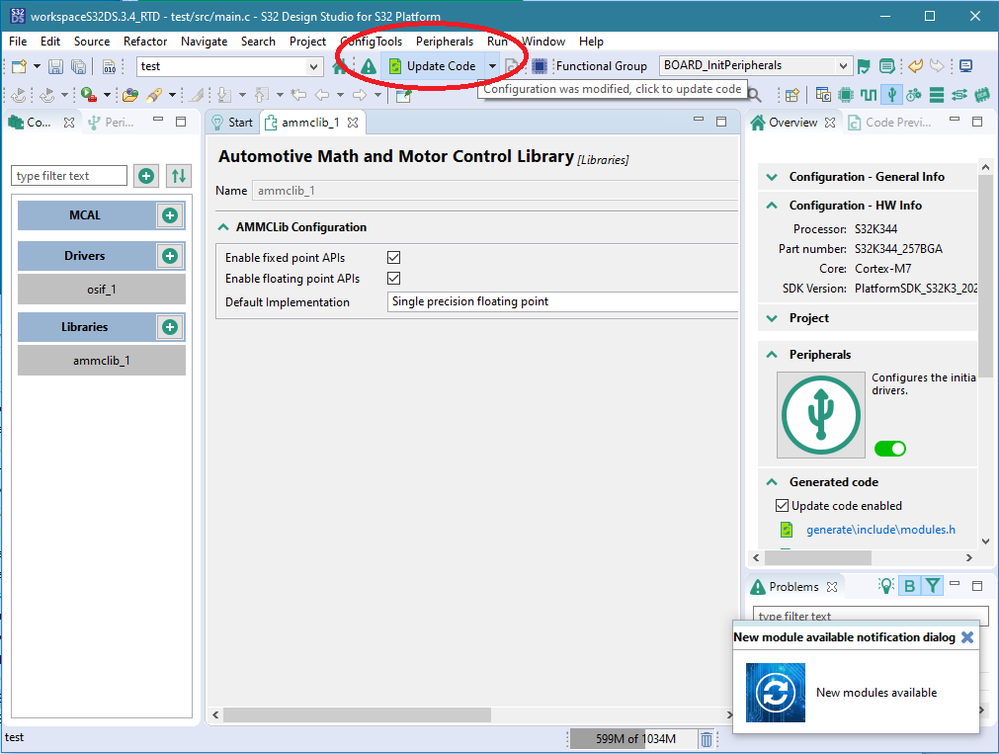The width and height of the screenshot is (999, 754).
Task: Click the green arrows tool icon
Action: (959, 96)
